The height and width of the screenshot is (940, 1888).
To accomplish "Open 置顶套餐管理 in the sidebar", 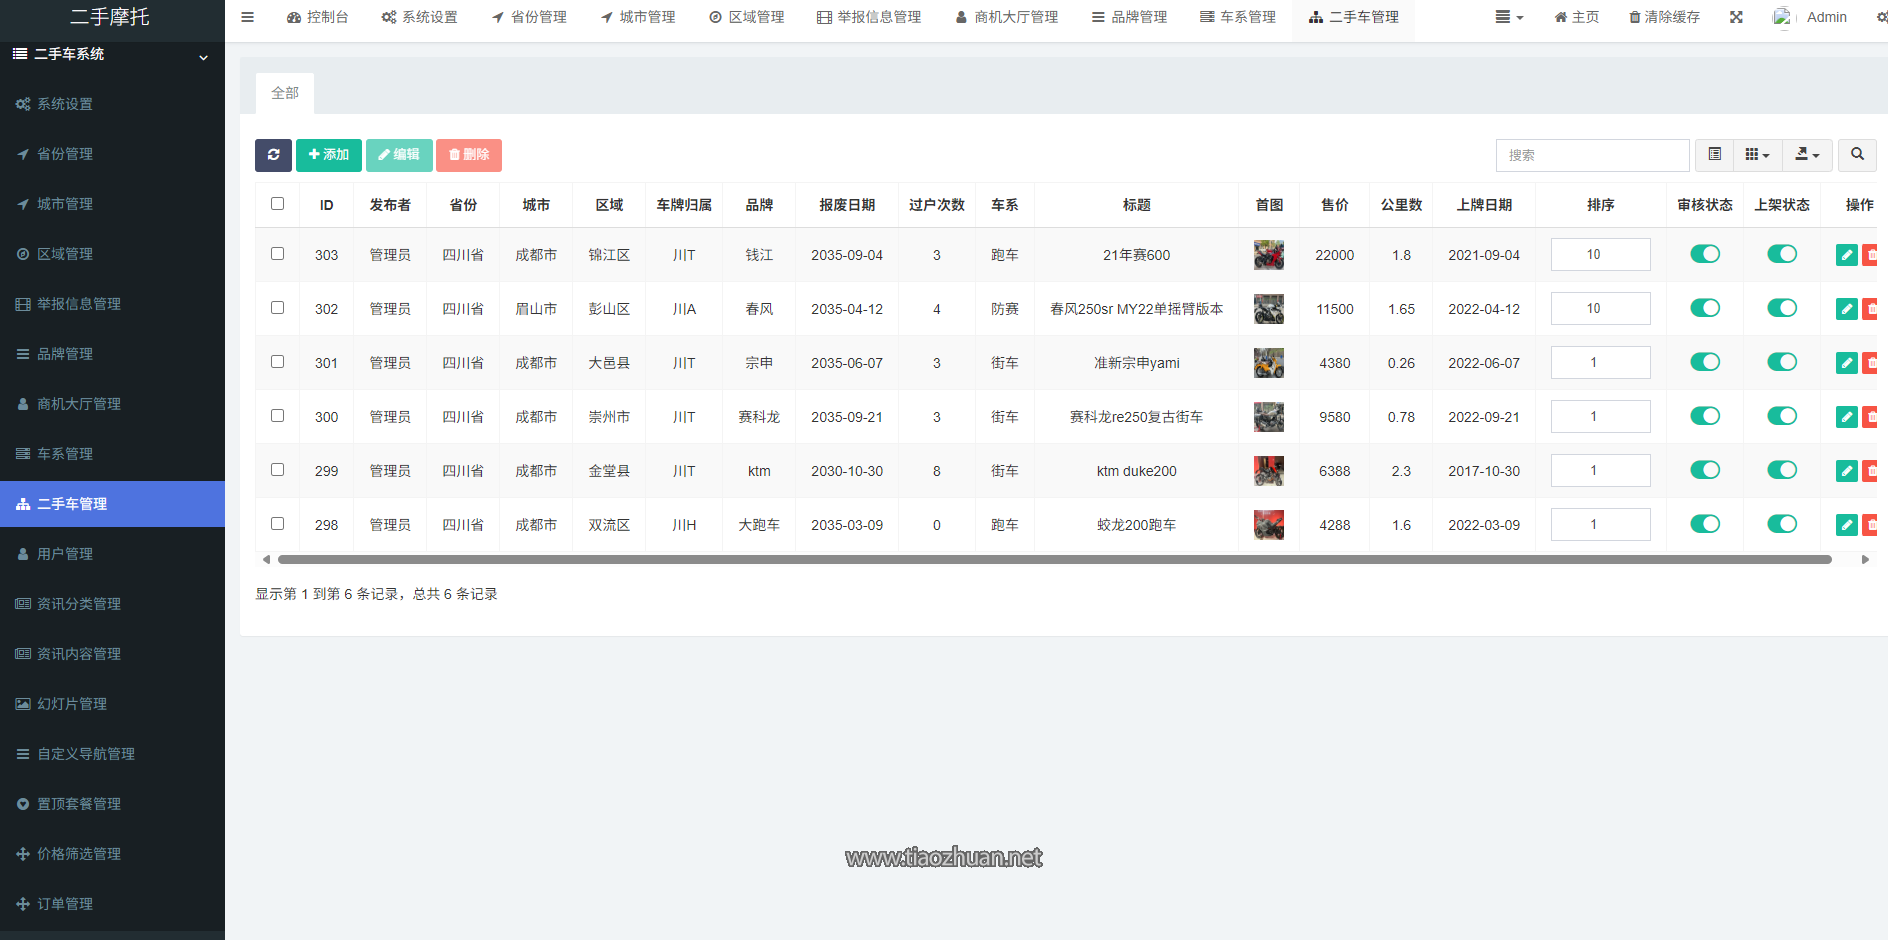I will click(112, 804).
